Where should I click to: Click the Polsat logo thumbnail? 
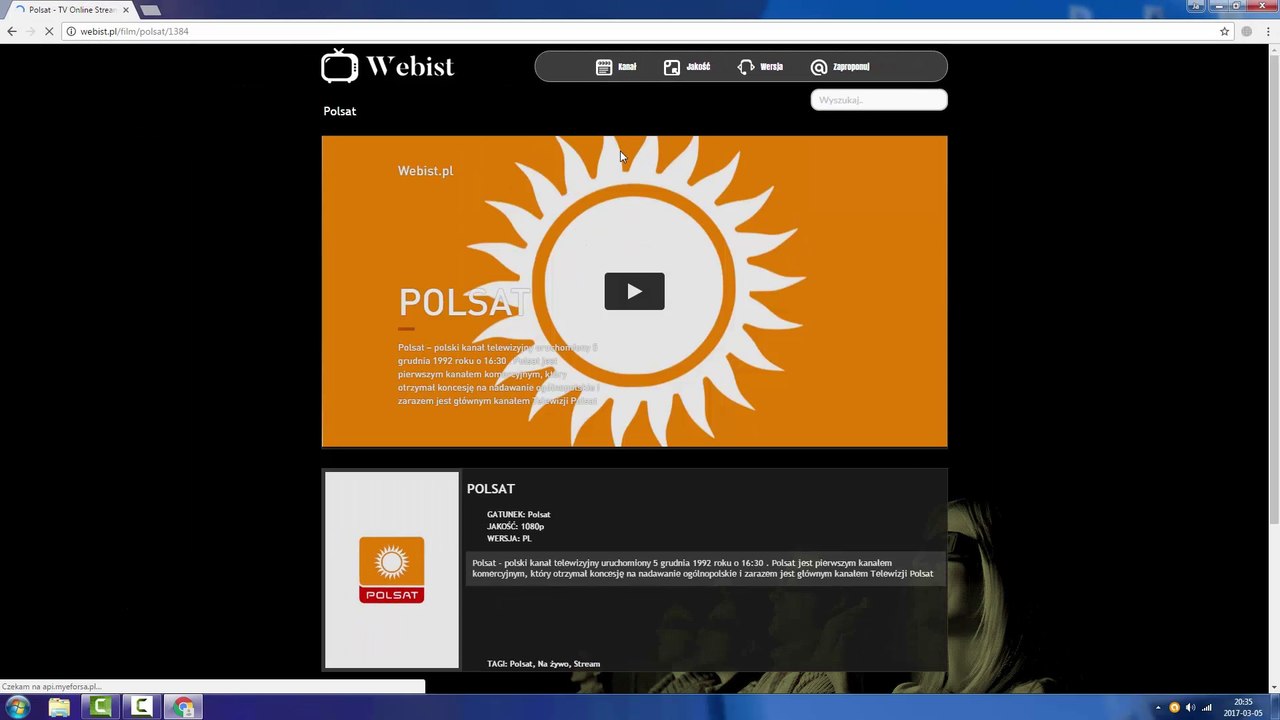[392, 570]
